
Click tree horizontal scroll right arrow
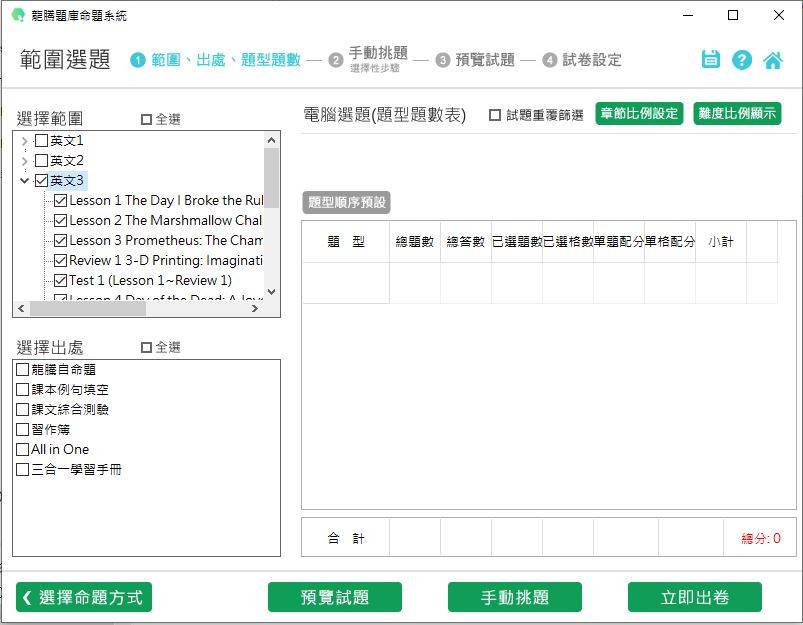tap(255, 308)
